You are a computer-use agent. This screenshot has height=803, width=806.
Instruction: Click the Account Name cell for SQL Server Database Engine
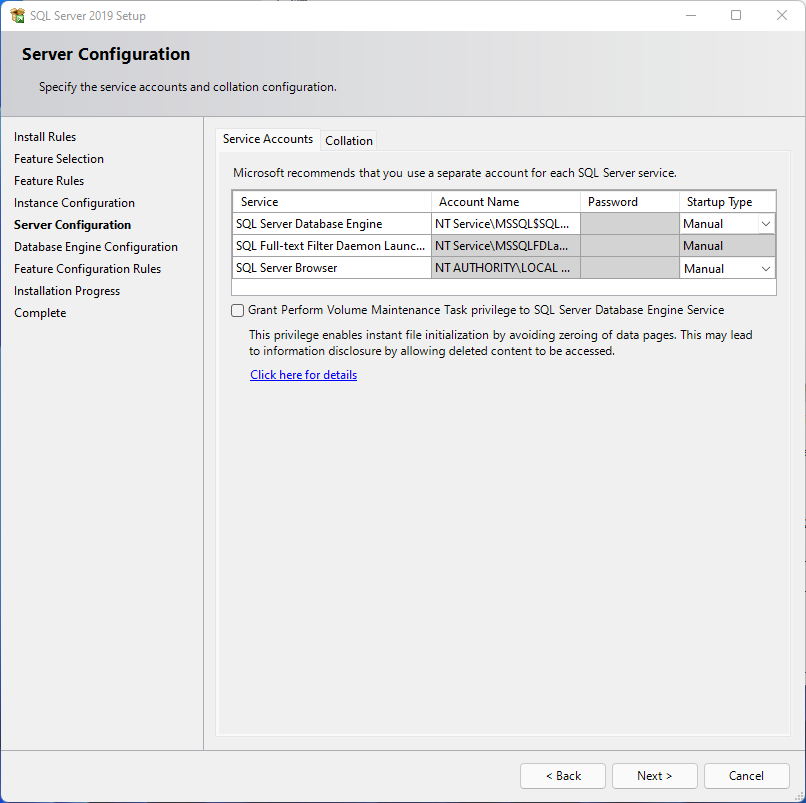(x=506, y=224)
